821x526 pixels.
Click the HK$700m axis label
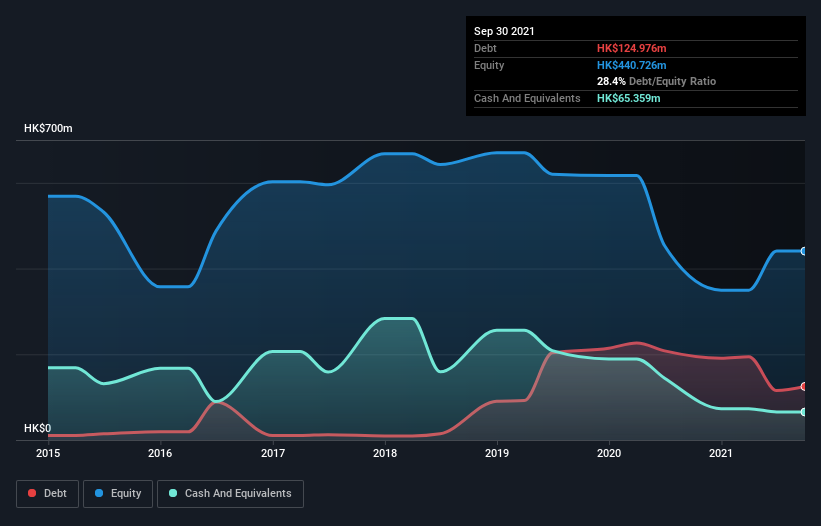coord(48,128)
